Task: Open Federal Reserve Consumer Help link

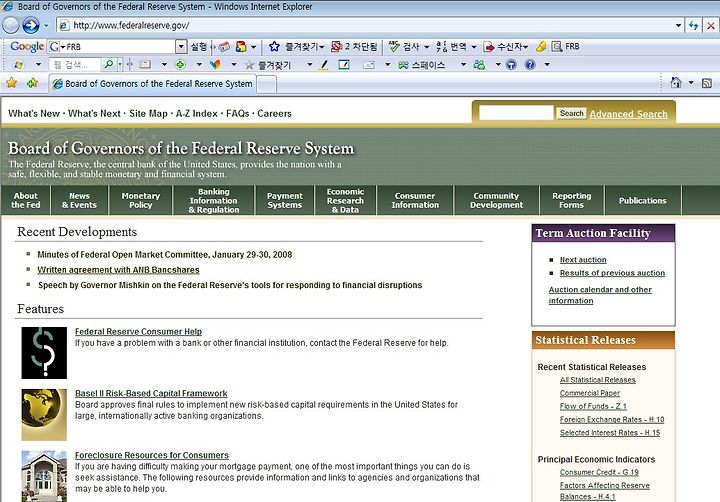Action: point(138,332)
